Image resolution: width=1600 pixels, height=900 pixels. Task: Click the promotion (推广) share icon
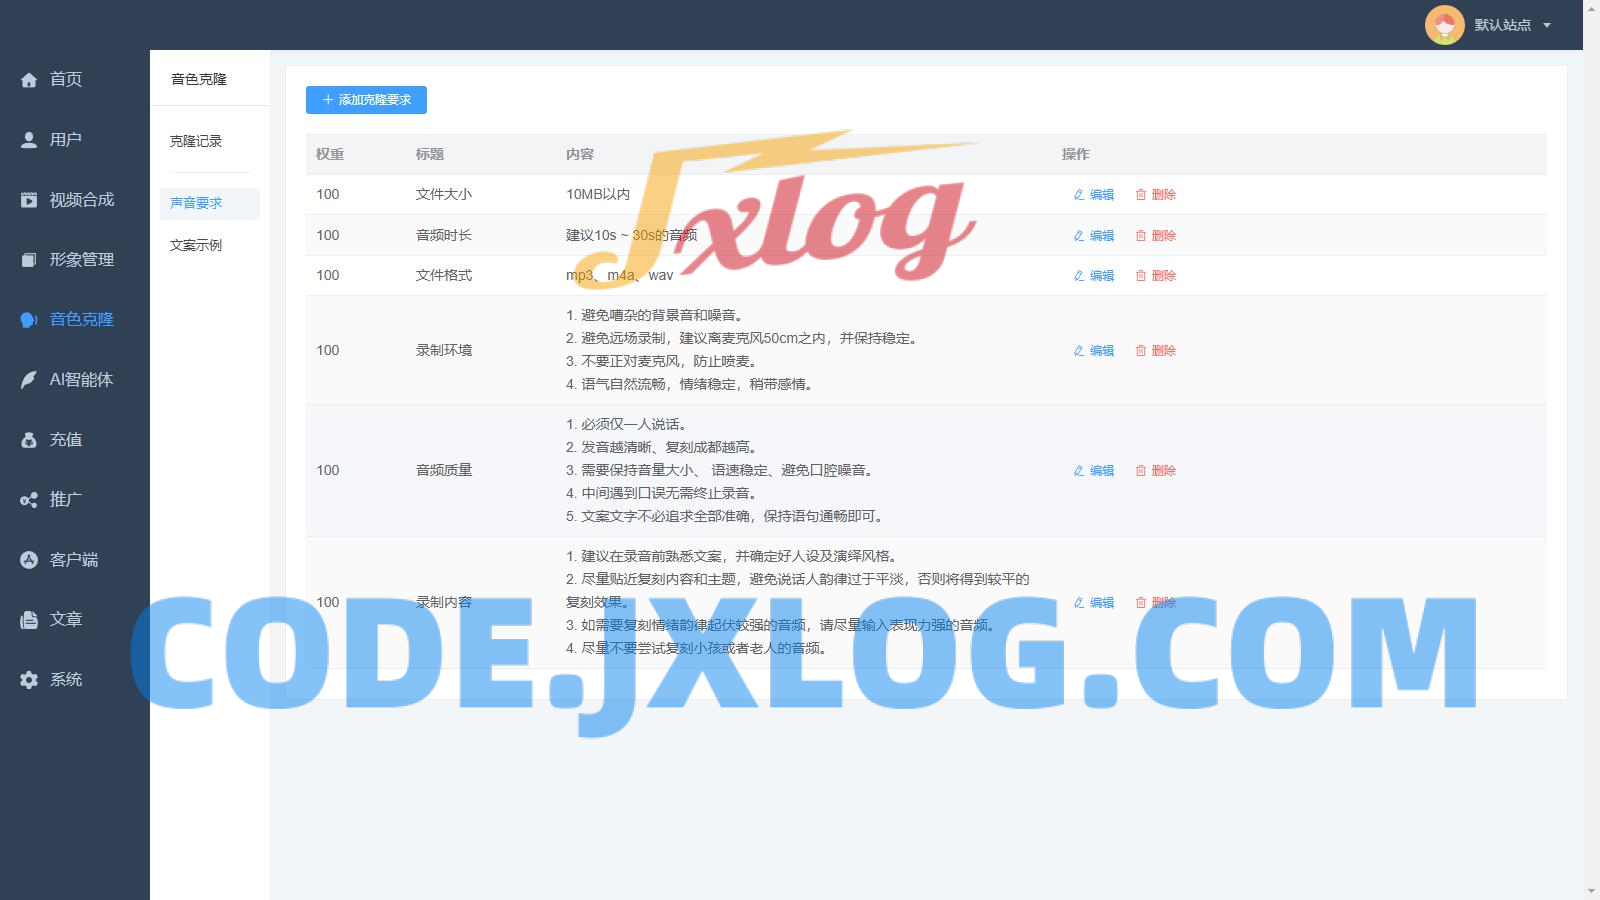[29, 500]
